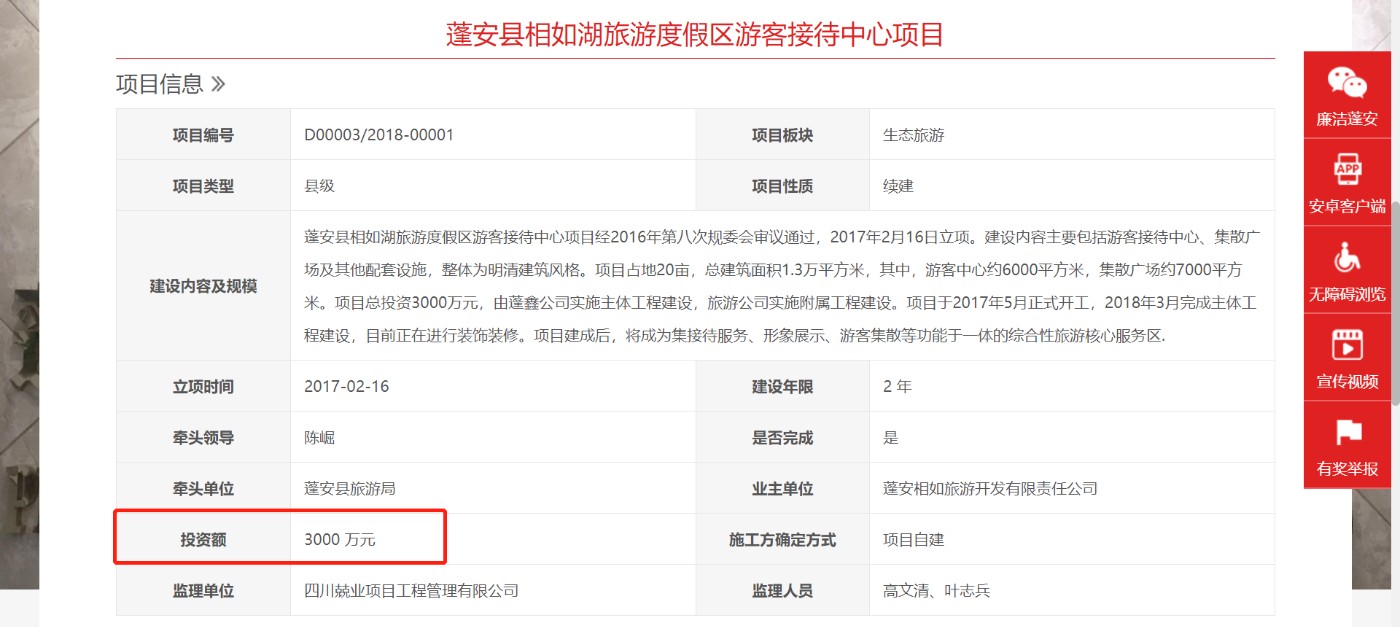Image resolution: width=1400 pixels, height=627 pixels.
Task: Open 有奖举报 via its text label
Action: point(1346,468)
